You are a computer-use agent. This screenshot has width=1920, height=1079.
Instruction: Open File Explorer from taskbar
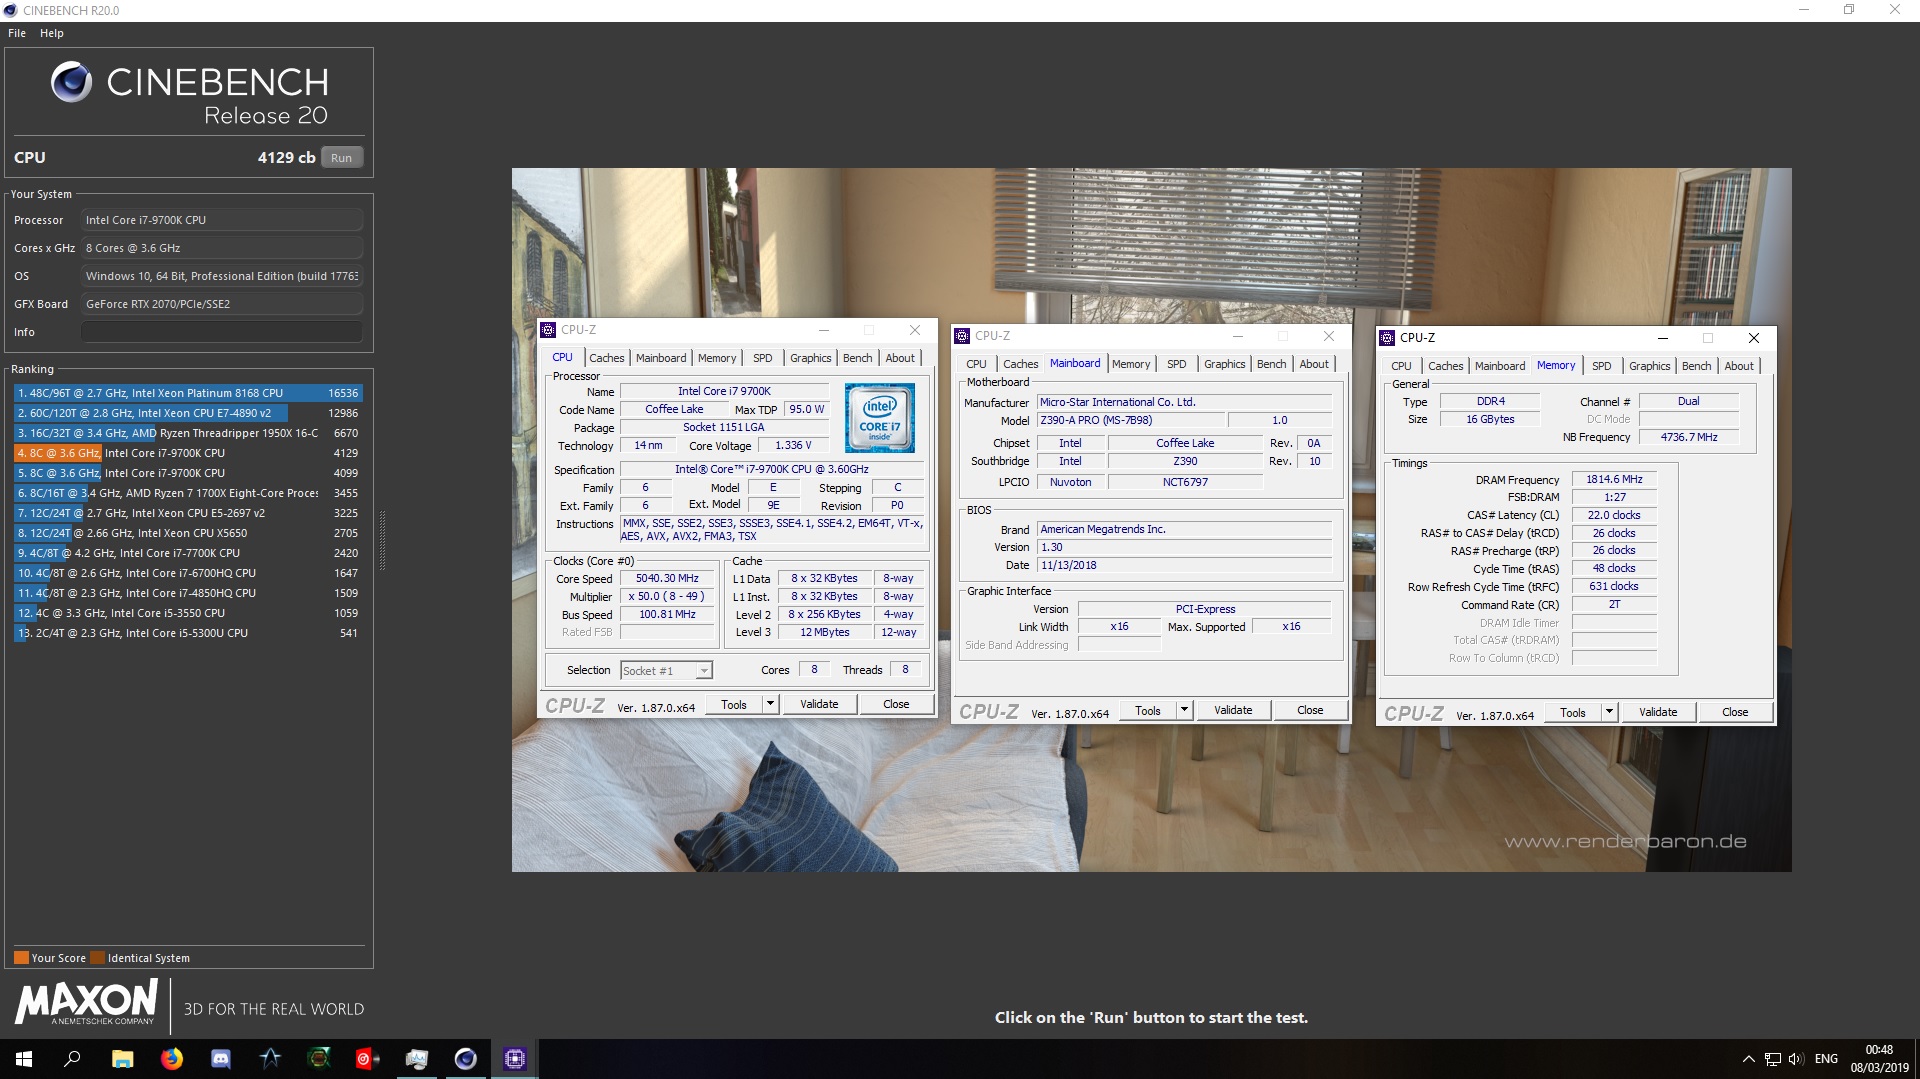[122, 1058]
